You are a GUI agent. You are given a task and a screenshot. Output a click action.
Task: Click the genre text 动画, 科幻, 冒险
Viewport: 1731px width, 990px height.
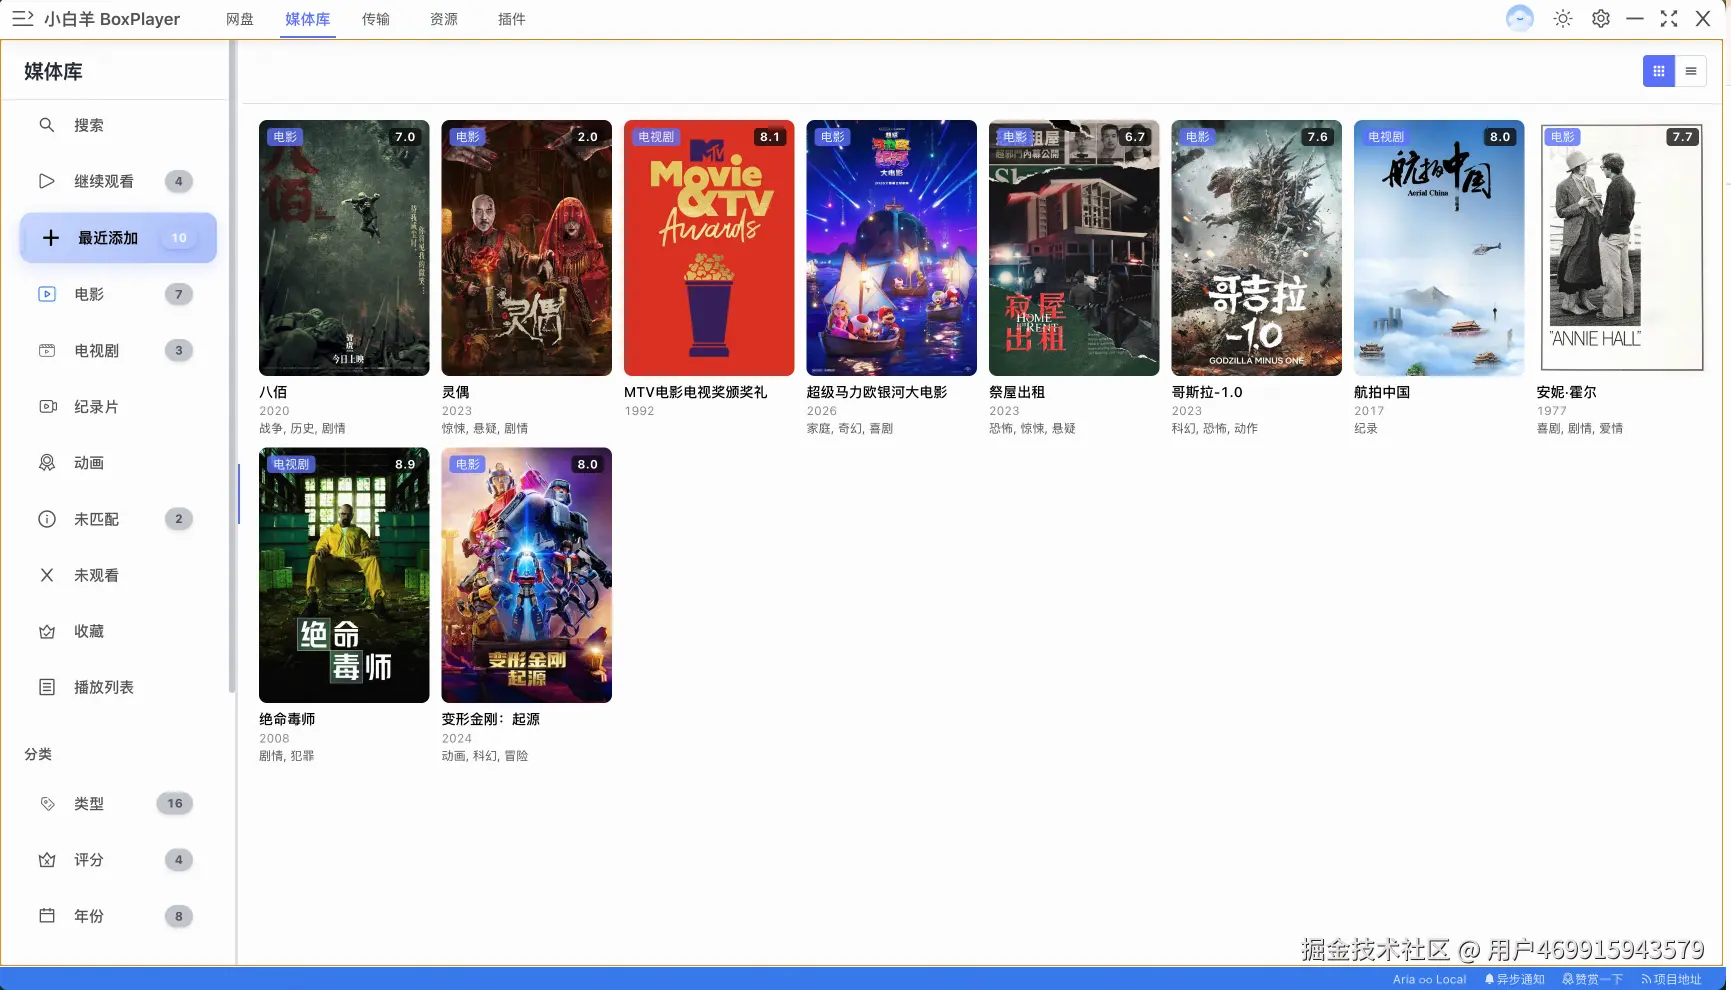[485, 756]
